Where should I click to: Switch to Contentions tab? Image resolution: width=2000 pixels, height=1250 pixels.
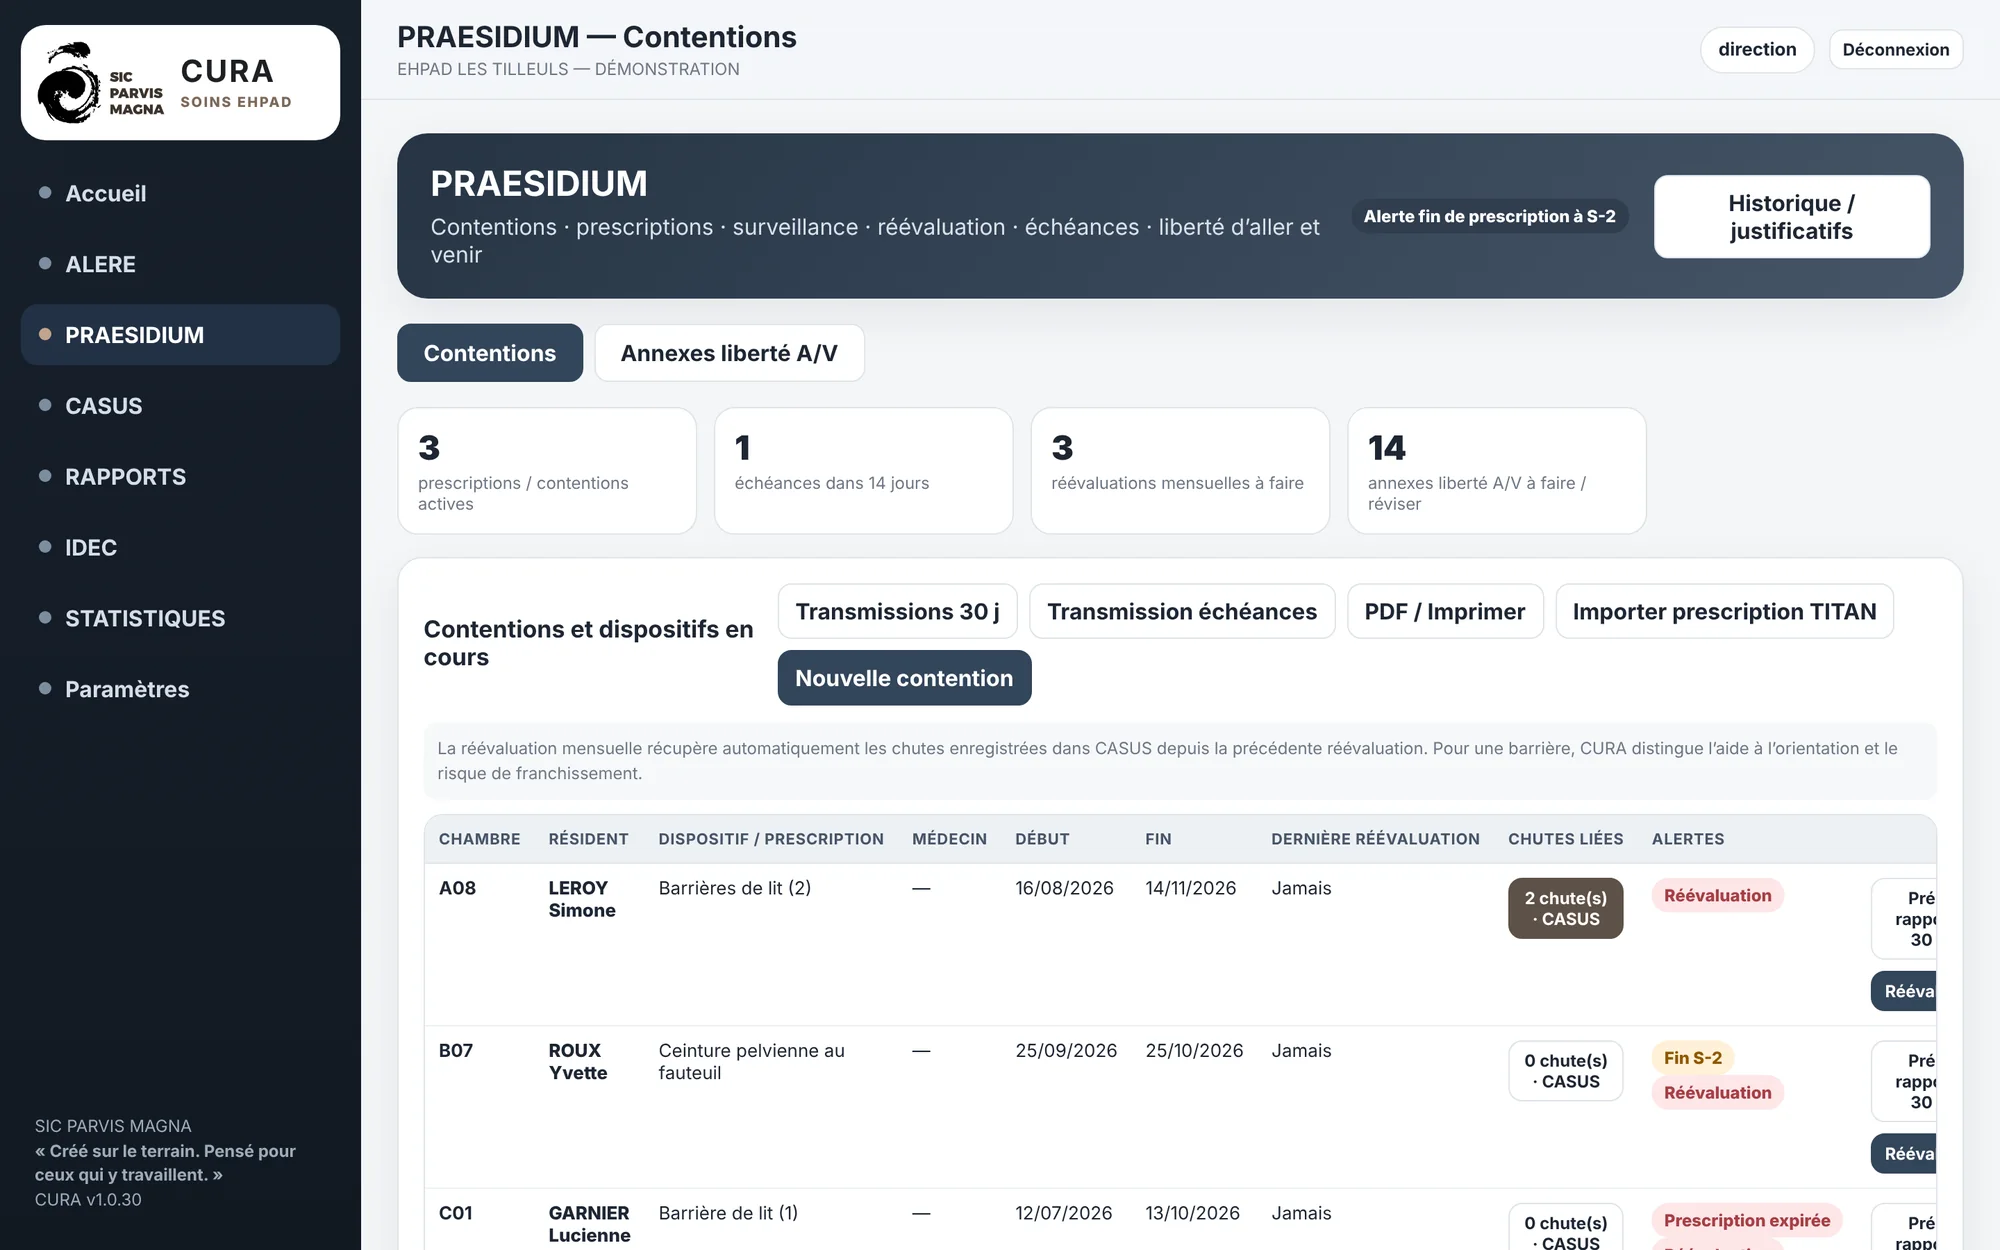(x=490, y=353)
